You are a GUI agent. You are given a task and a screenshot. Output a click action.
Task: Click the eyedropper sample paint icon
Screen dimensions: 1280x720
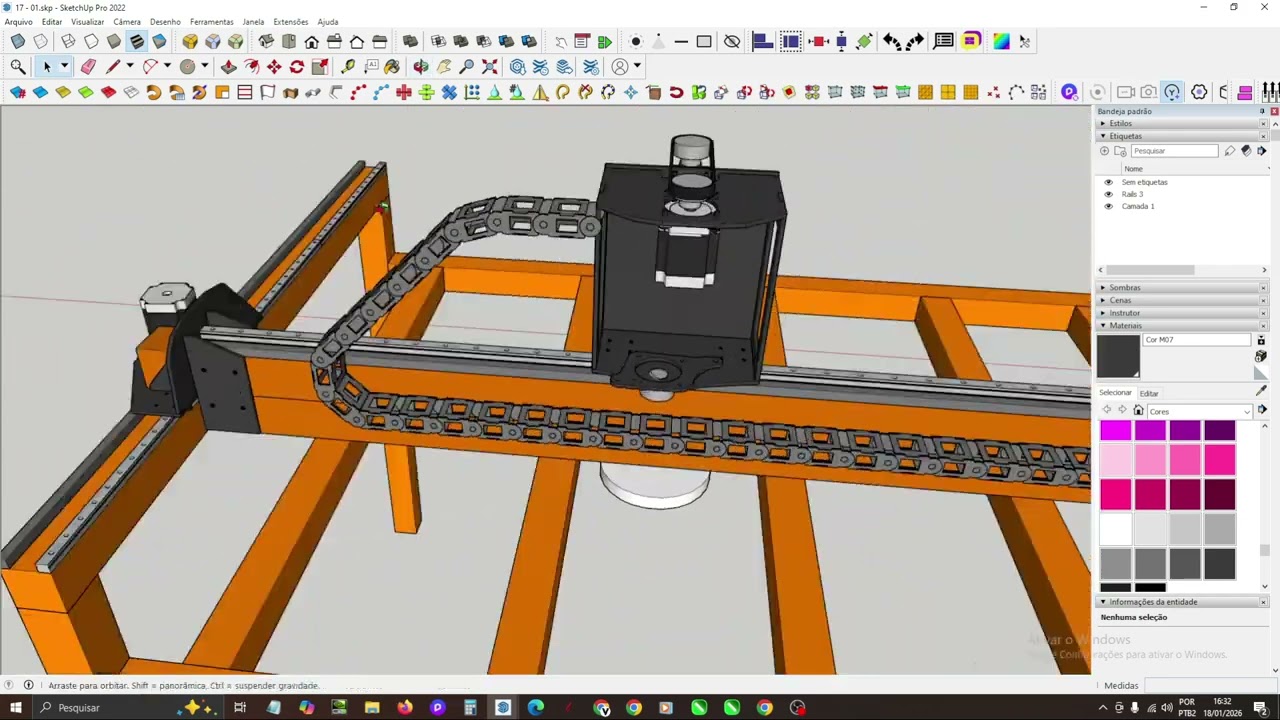pyautogui.click(x=1261, y=391)
